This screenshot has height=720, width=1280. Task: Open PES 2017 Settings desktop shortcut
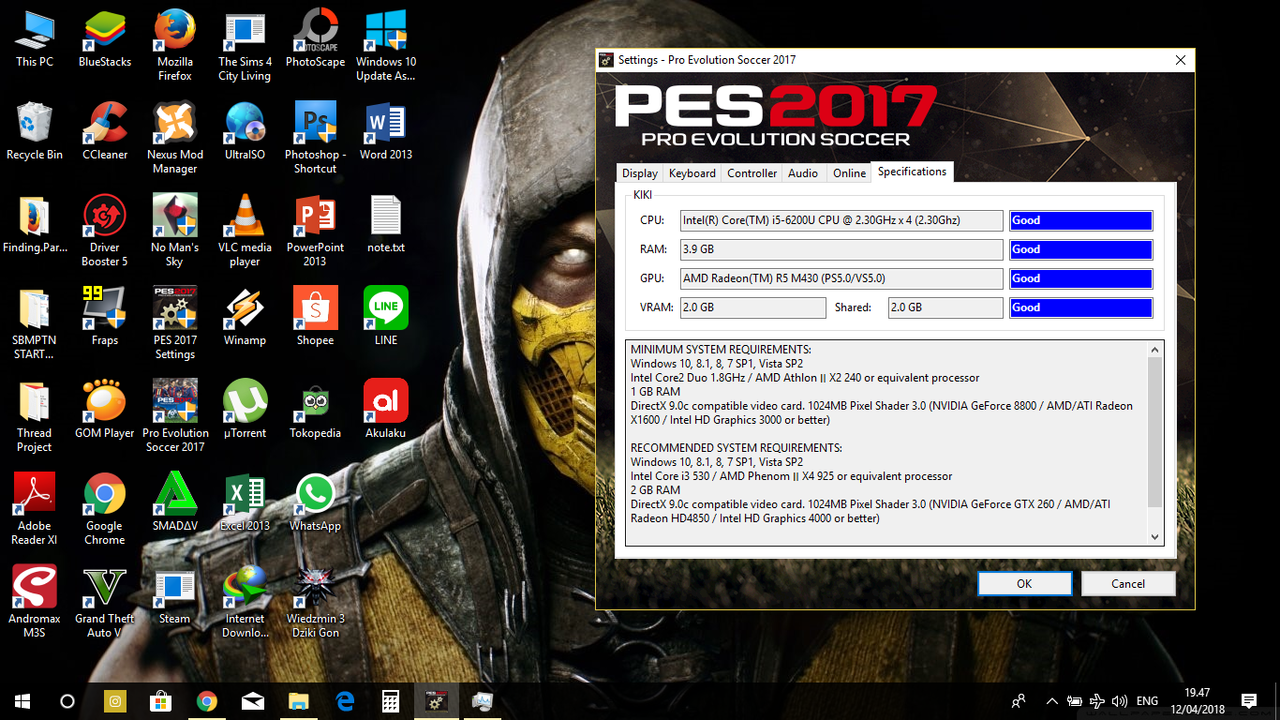point(175,325)
